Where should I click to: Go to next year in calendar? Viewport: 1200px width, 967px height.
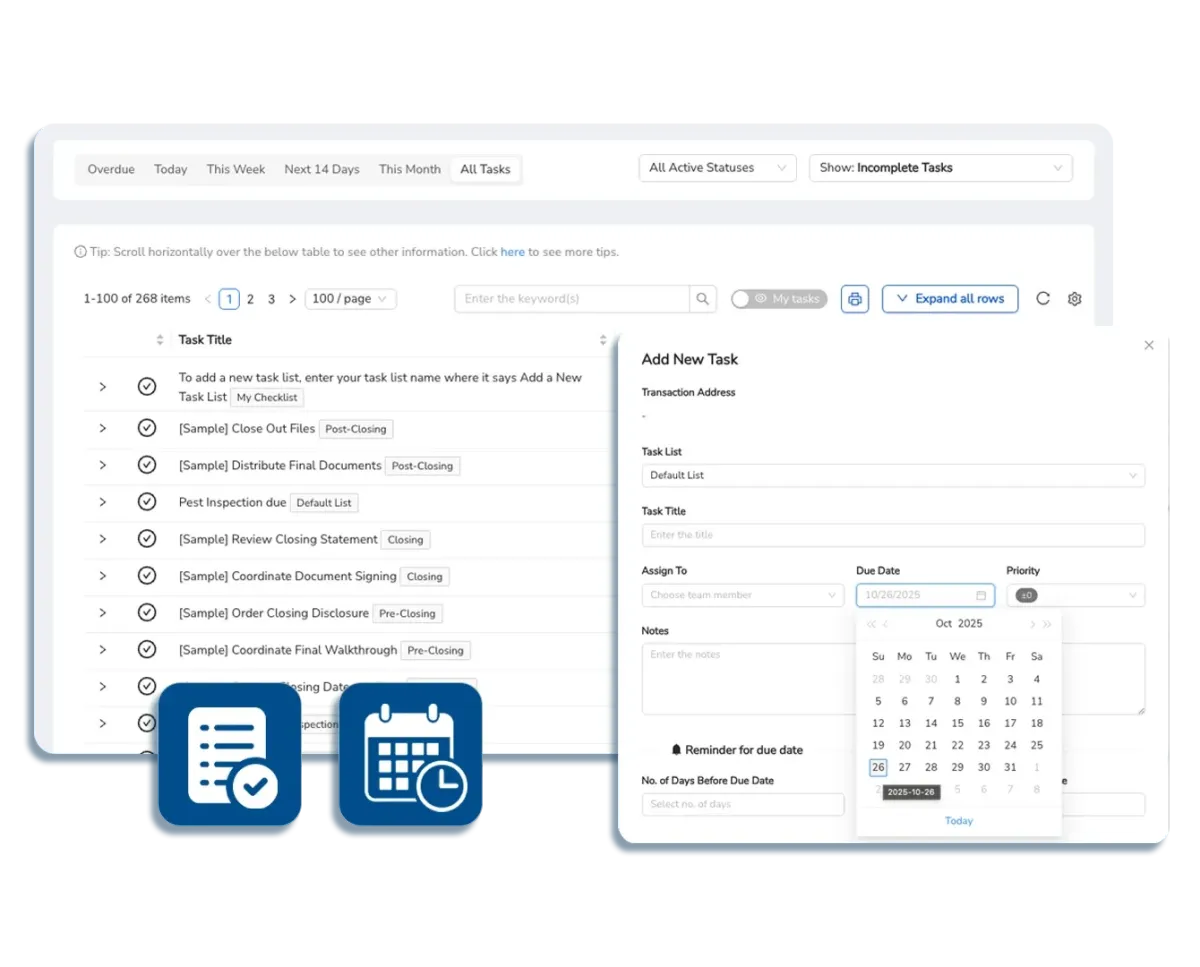1047,624
